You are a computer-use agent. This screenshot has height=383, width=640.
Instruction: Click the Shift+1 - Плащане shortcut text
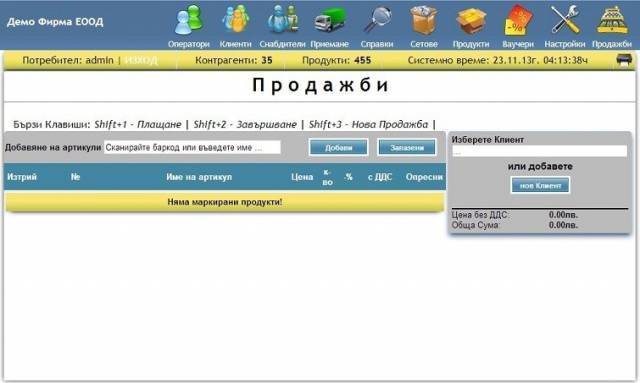click(x=138, y=124)
